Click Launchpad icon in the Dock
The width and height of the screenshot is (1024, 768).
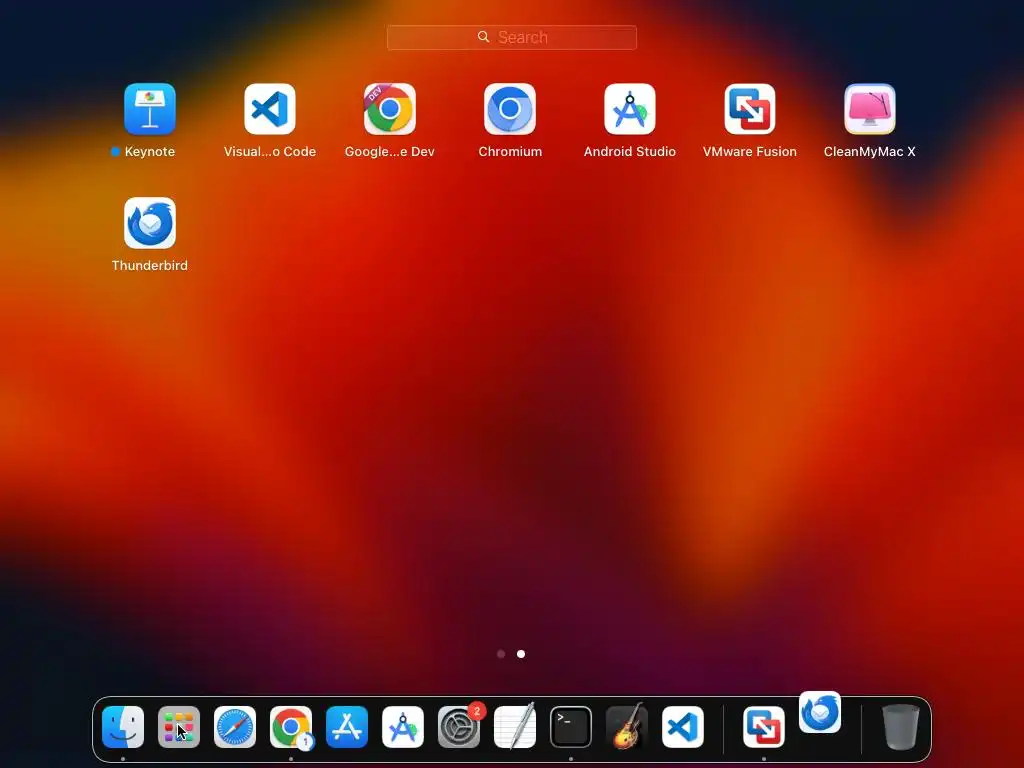(179, 727)
